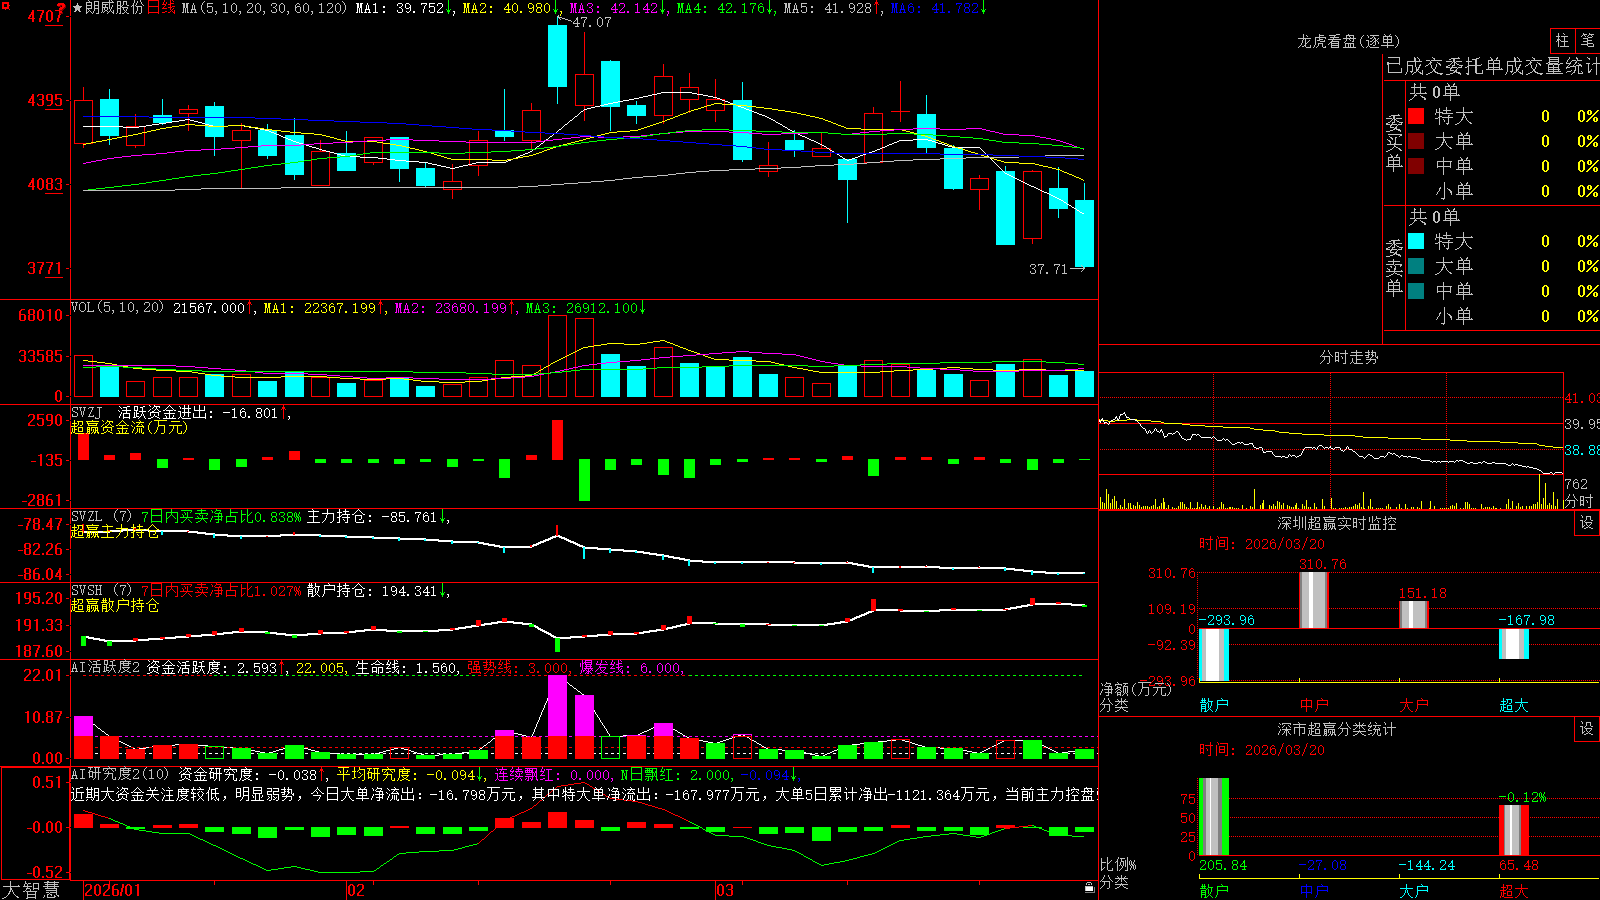This screenshot has height=900, width=1600.
Task: Click the 大智慧 logo in bottom corner
Action: click(31, 890)
